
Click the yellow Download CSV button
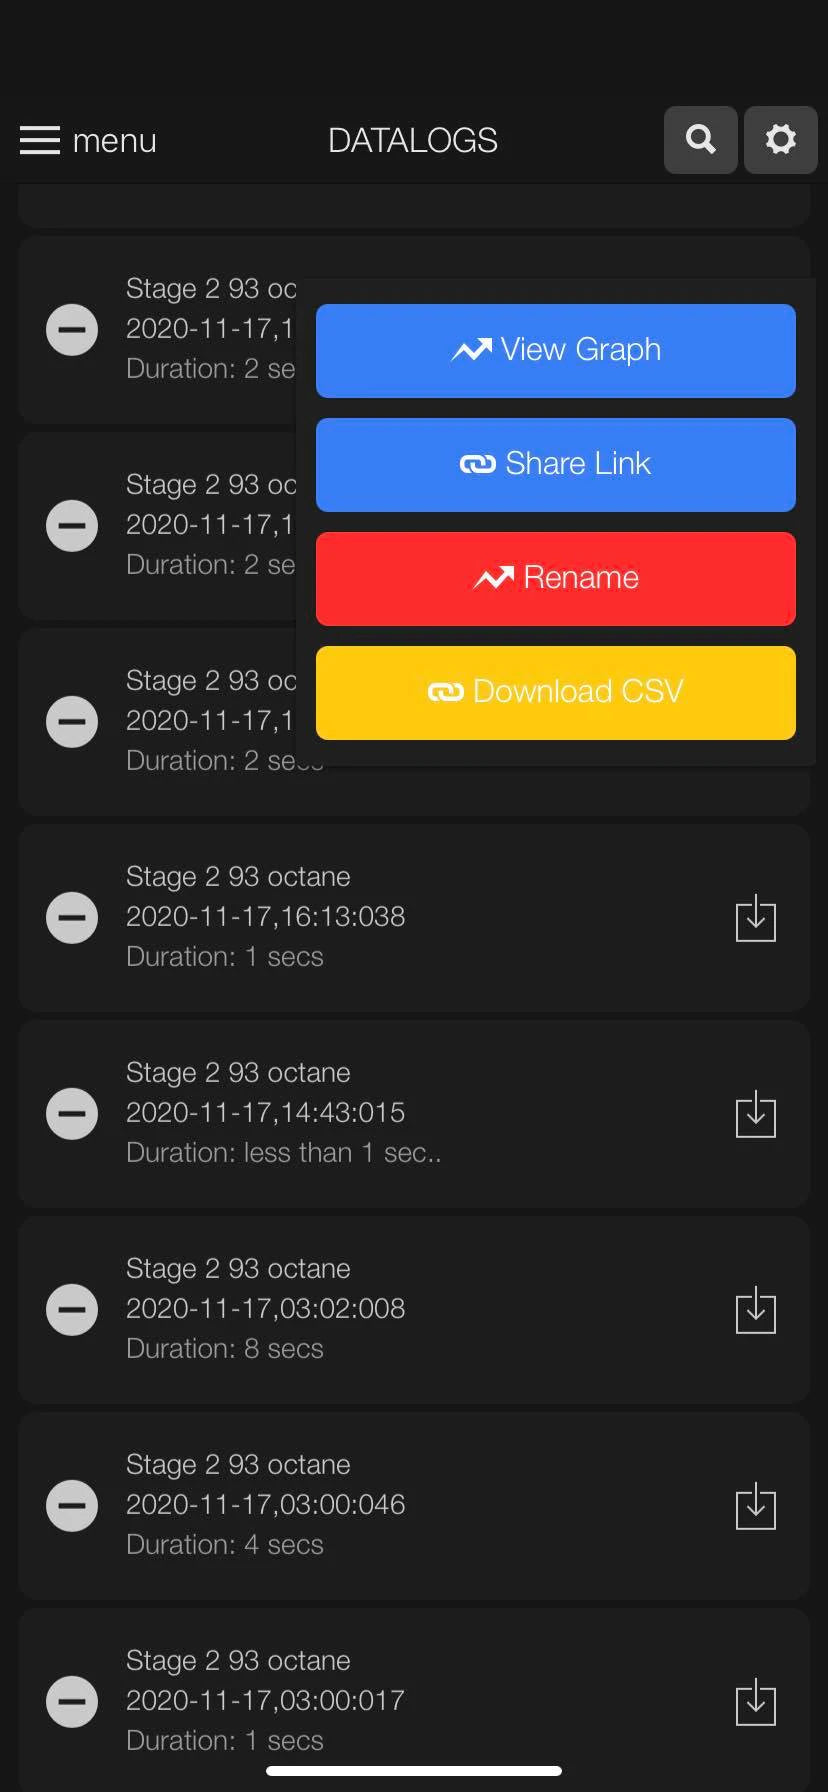coord(556,693)
